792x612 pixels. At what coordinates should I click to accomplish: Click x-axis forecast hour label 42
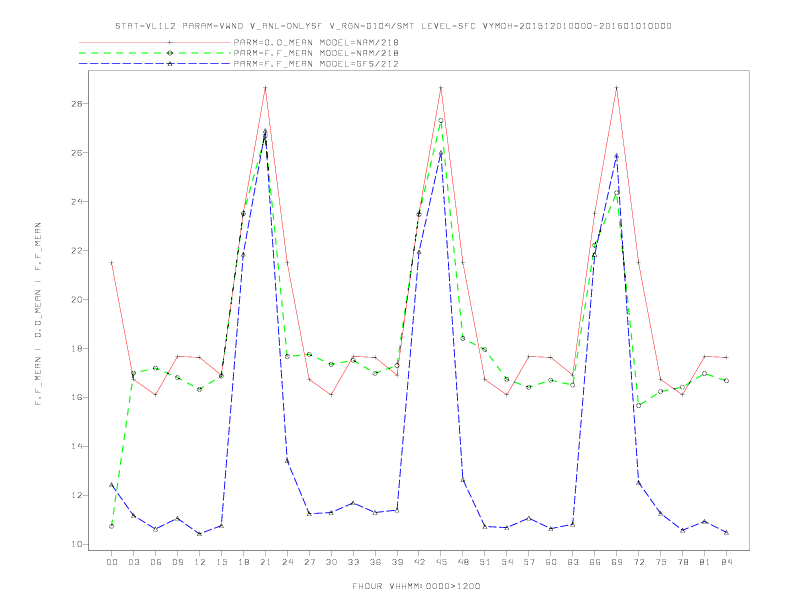[419, 562]
